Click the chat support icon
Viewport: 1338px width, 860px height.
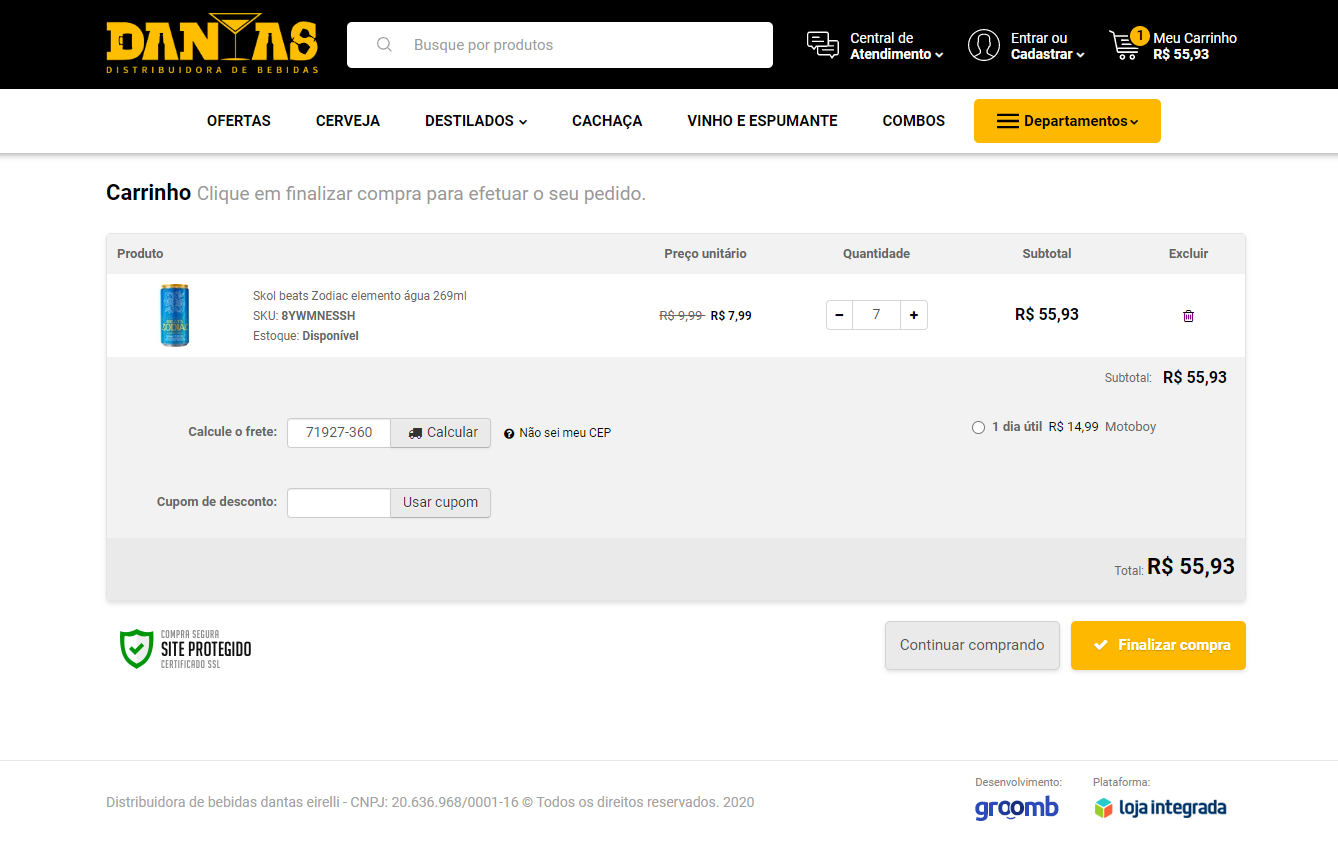pyautogui.click(x=823, y=45)
